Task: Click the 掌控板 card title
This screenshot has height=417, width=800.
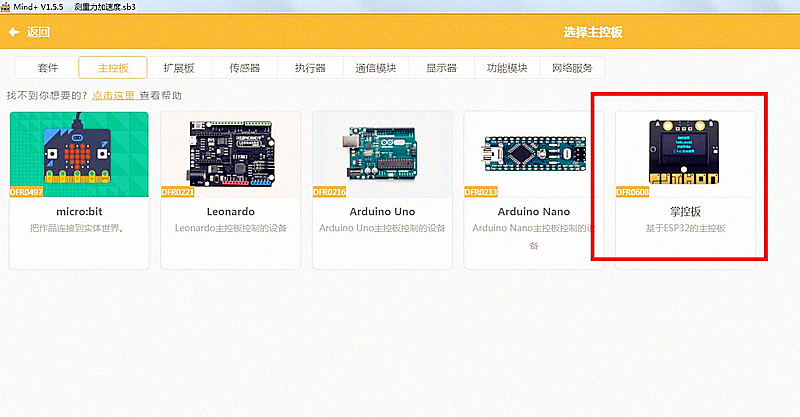Action: pyautogui.click(x=685, y=211)
